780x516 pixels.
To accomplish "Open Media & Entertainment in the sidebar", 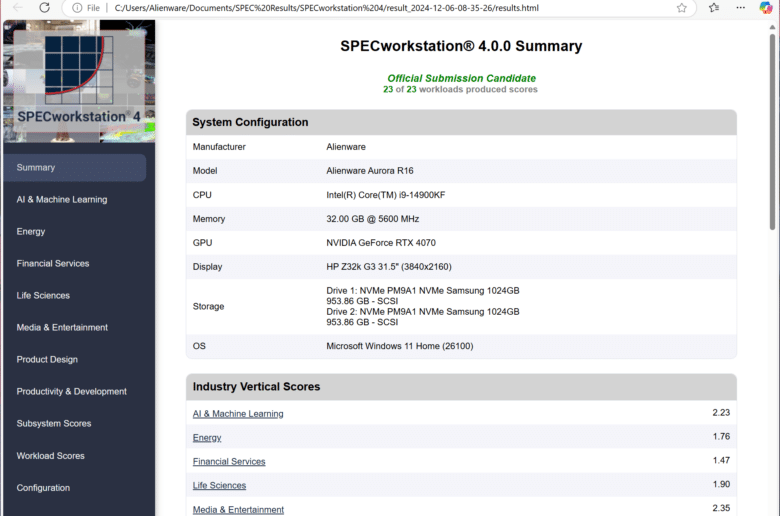I will click(x=62, y=327).
